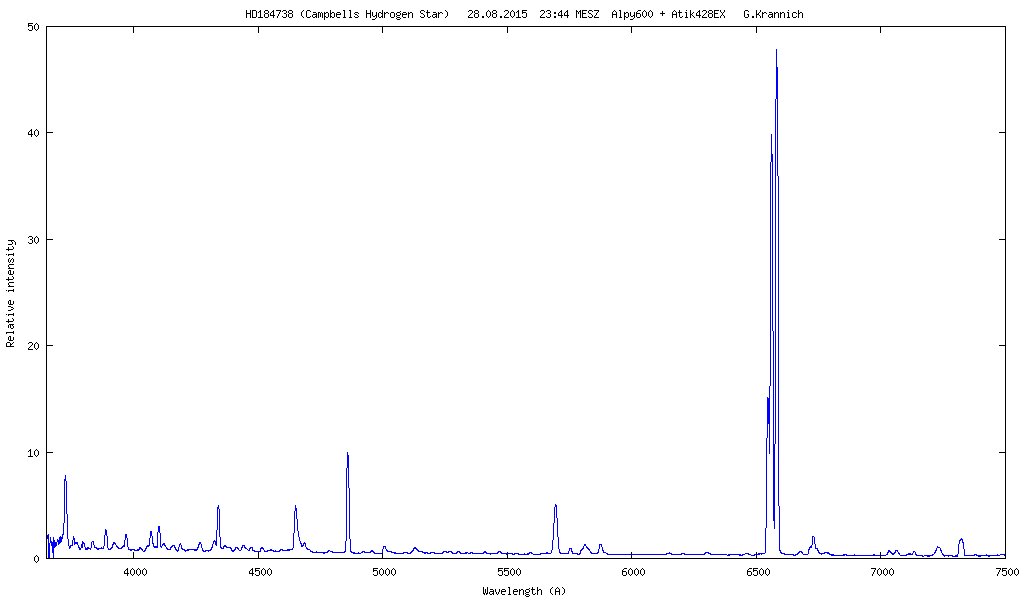This screenshot has width=1024, height=600.
Task: Click the emission peak near 4861 Angstroms
Action: [347, 456]
